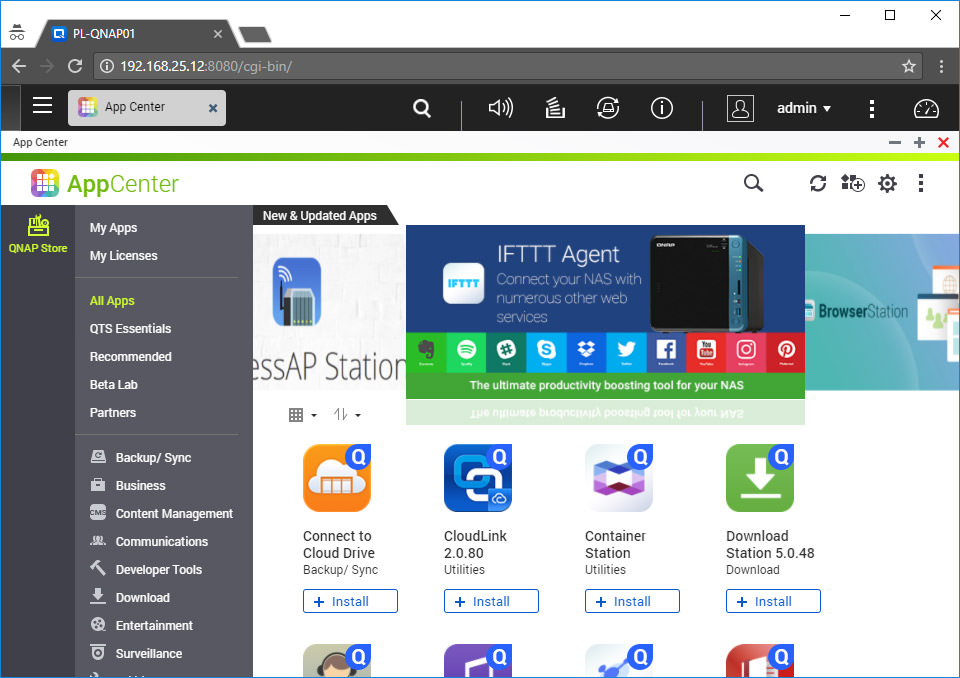
Task: Open Partners category
Action: (x=113, y=412)
